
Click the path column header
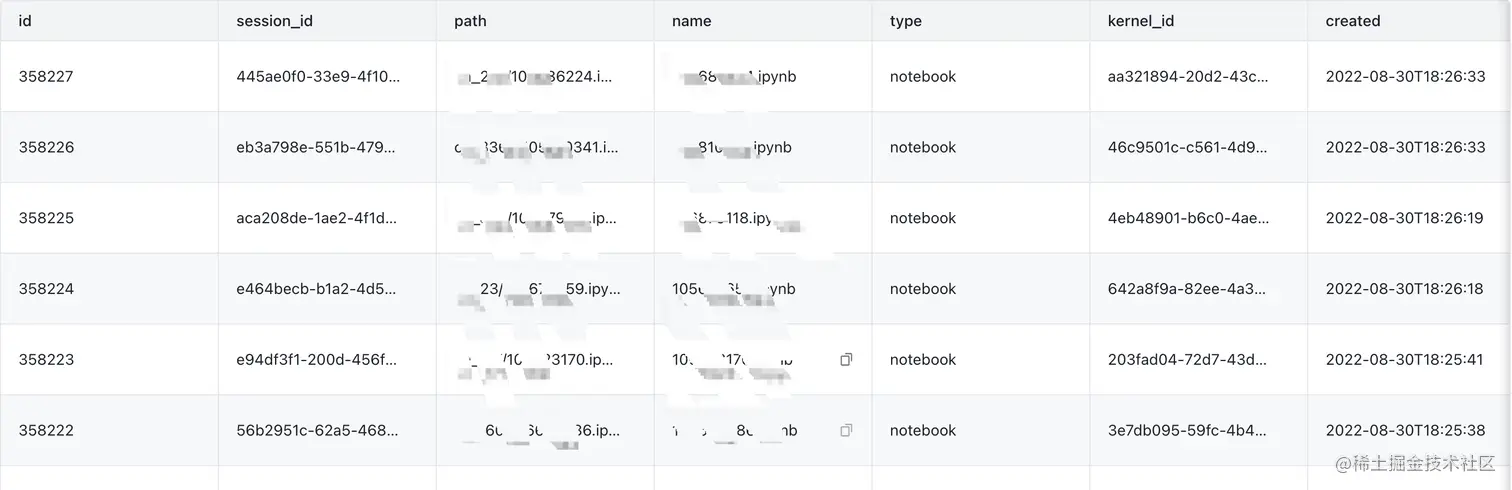470,21
